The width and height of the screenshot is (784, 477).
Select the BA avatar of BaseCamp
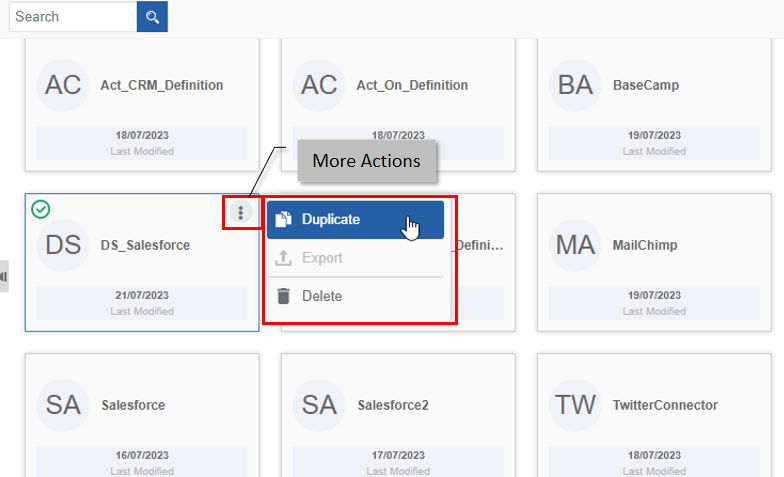click(x=575, y=85)
